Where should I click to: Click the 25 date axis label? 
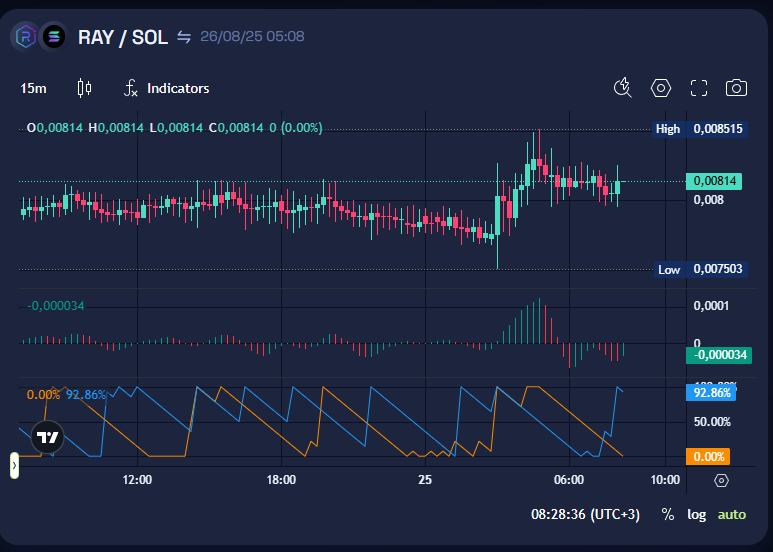coord(425,480)
